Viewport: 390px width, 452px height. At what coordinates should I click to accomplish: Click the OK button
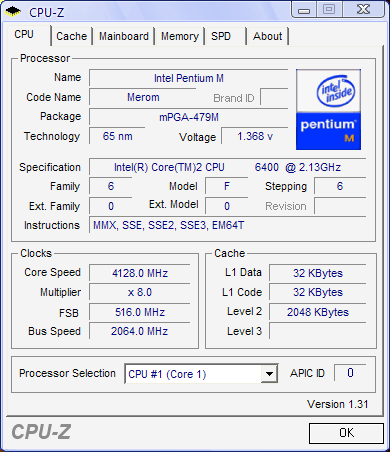click(346, 433)
